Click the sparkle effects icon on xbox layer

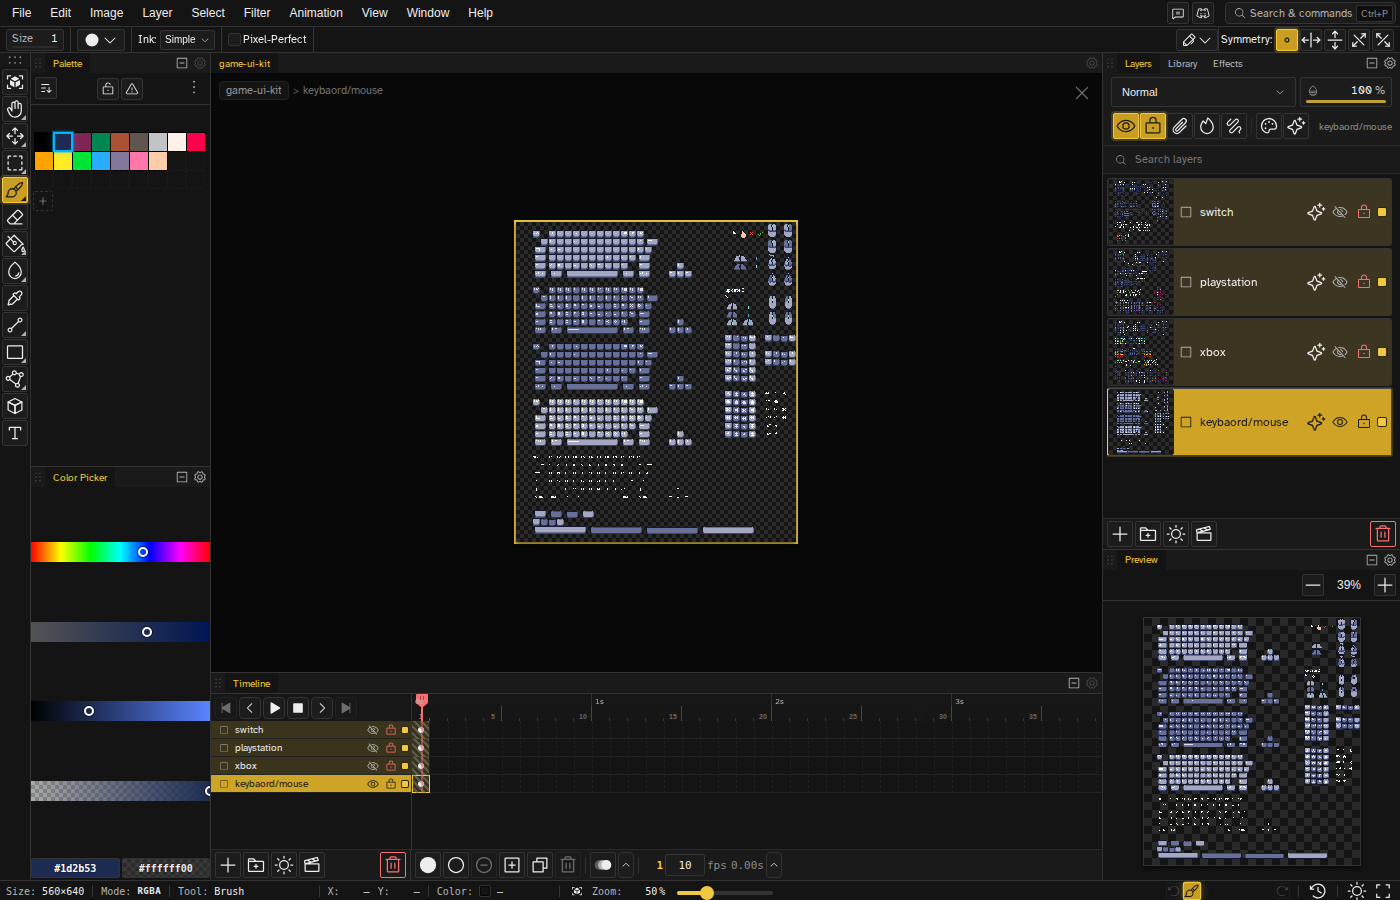click(1316, 352)
